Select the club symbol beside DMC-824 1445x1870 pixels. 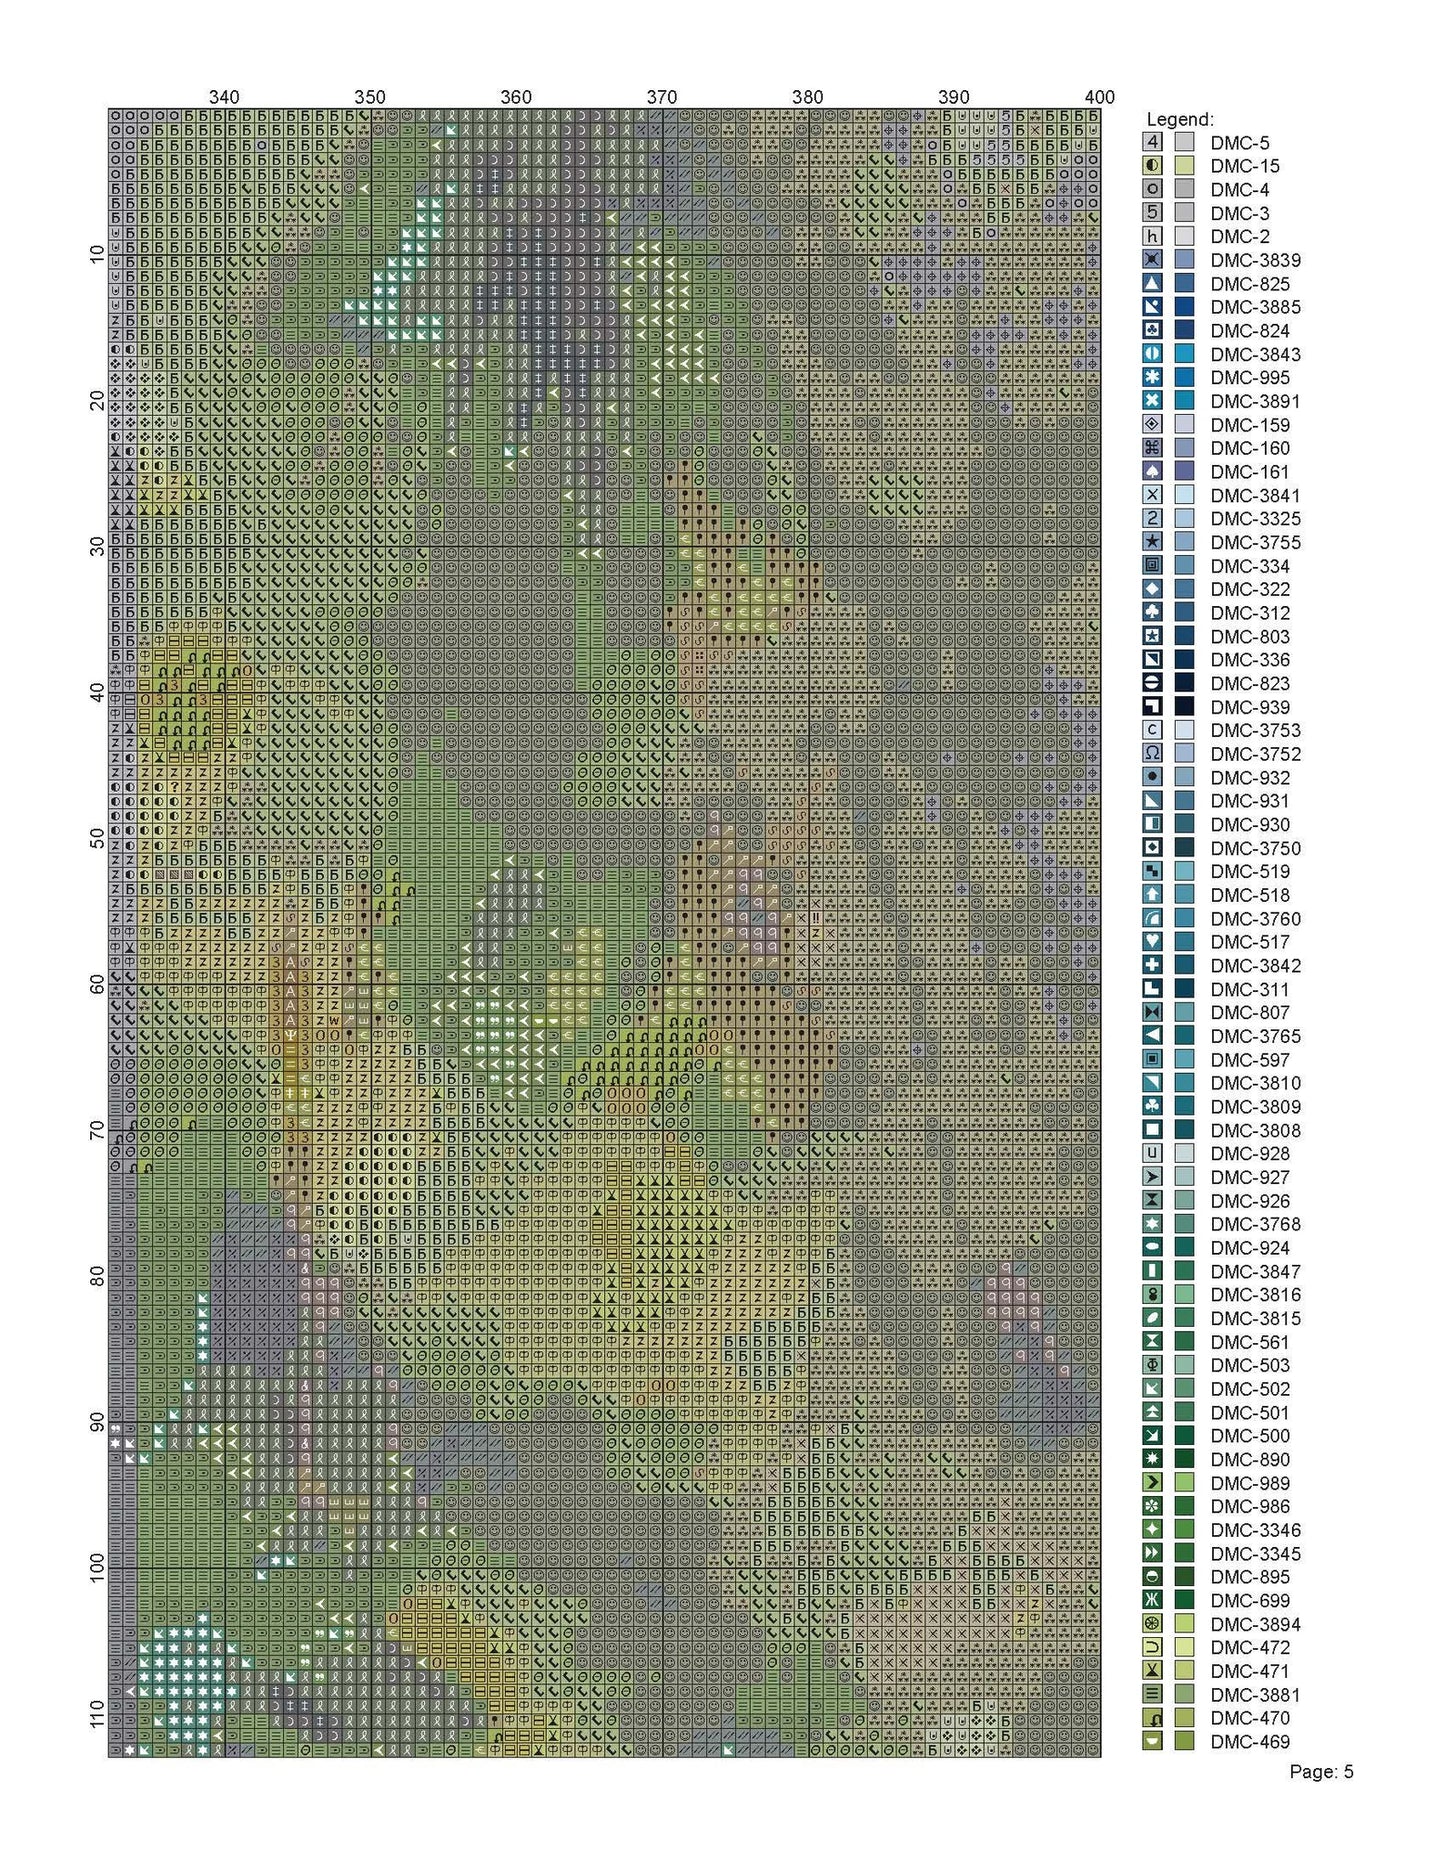[1153, 331]
